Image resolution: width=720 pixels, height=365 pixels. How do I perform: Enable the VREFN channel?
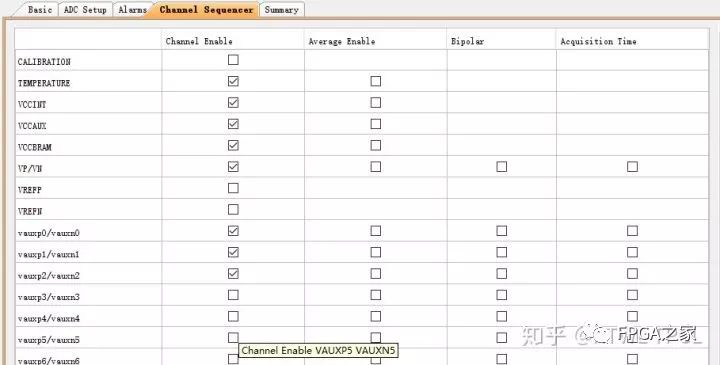tap(233, 209)
